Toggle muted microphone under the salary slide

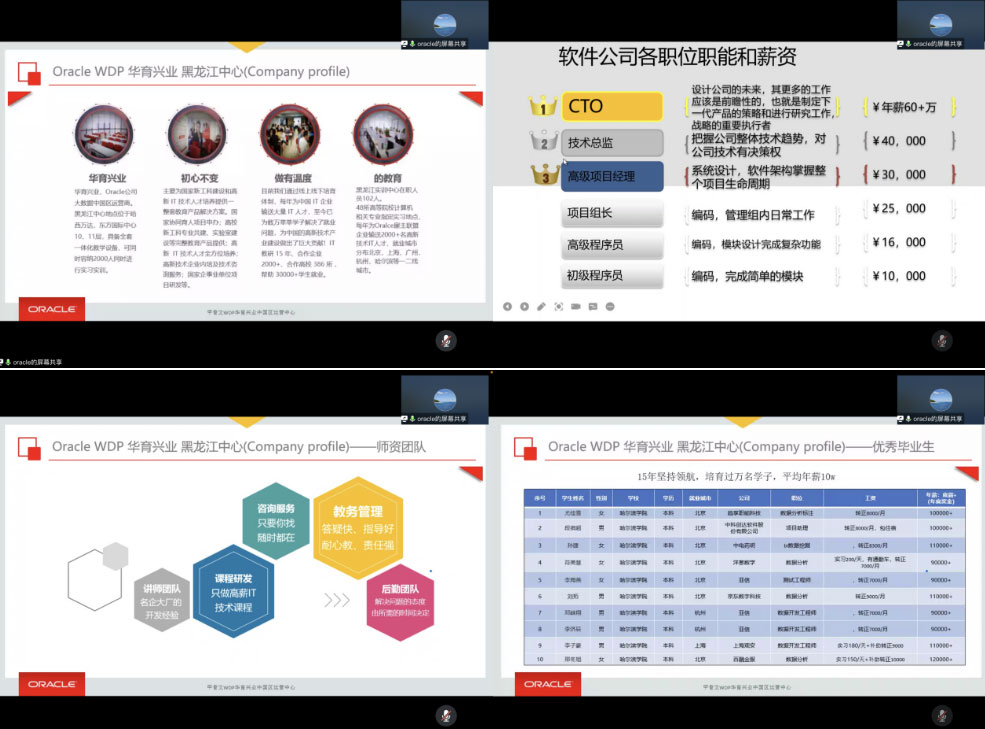tap(940, 341)
